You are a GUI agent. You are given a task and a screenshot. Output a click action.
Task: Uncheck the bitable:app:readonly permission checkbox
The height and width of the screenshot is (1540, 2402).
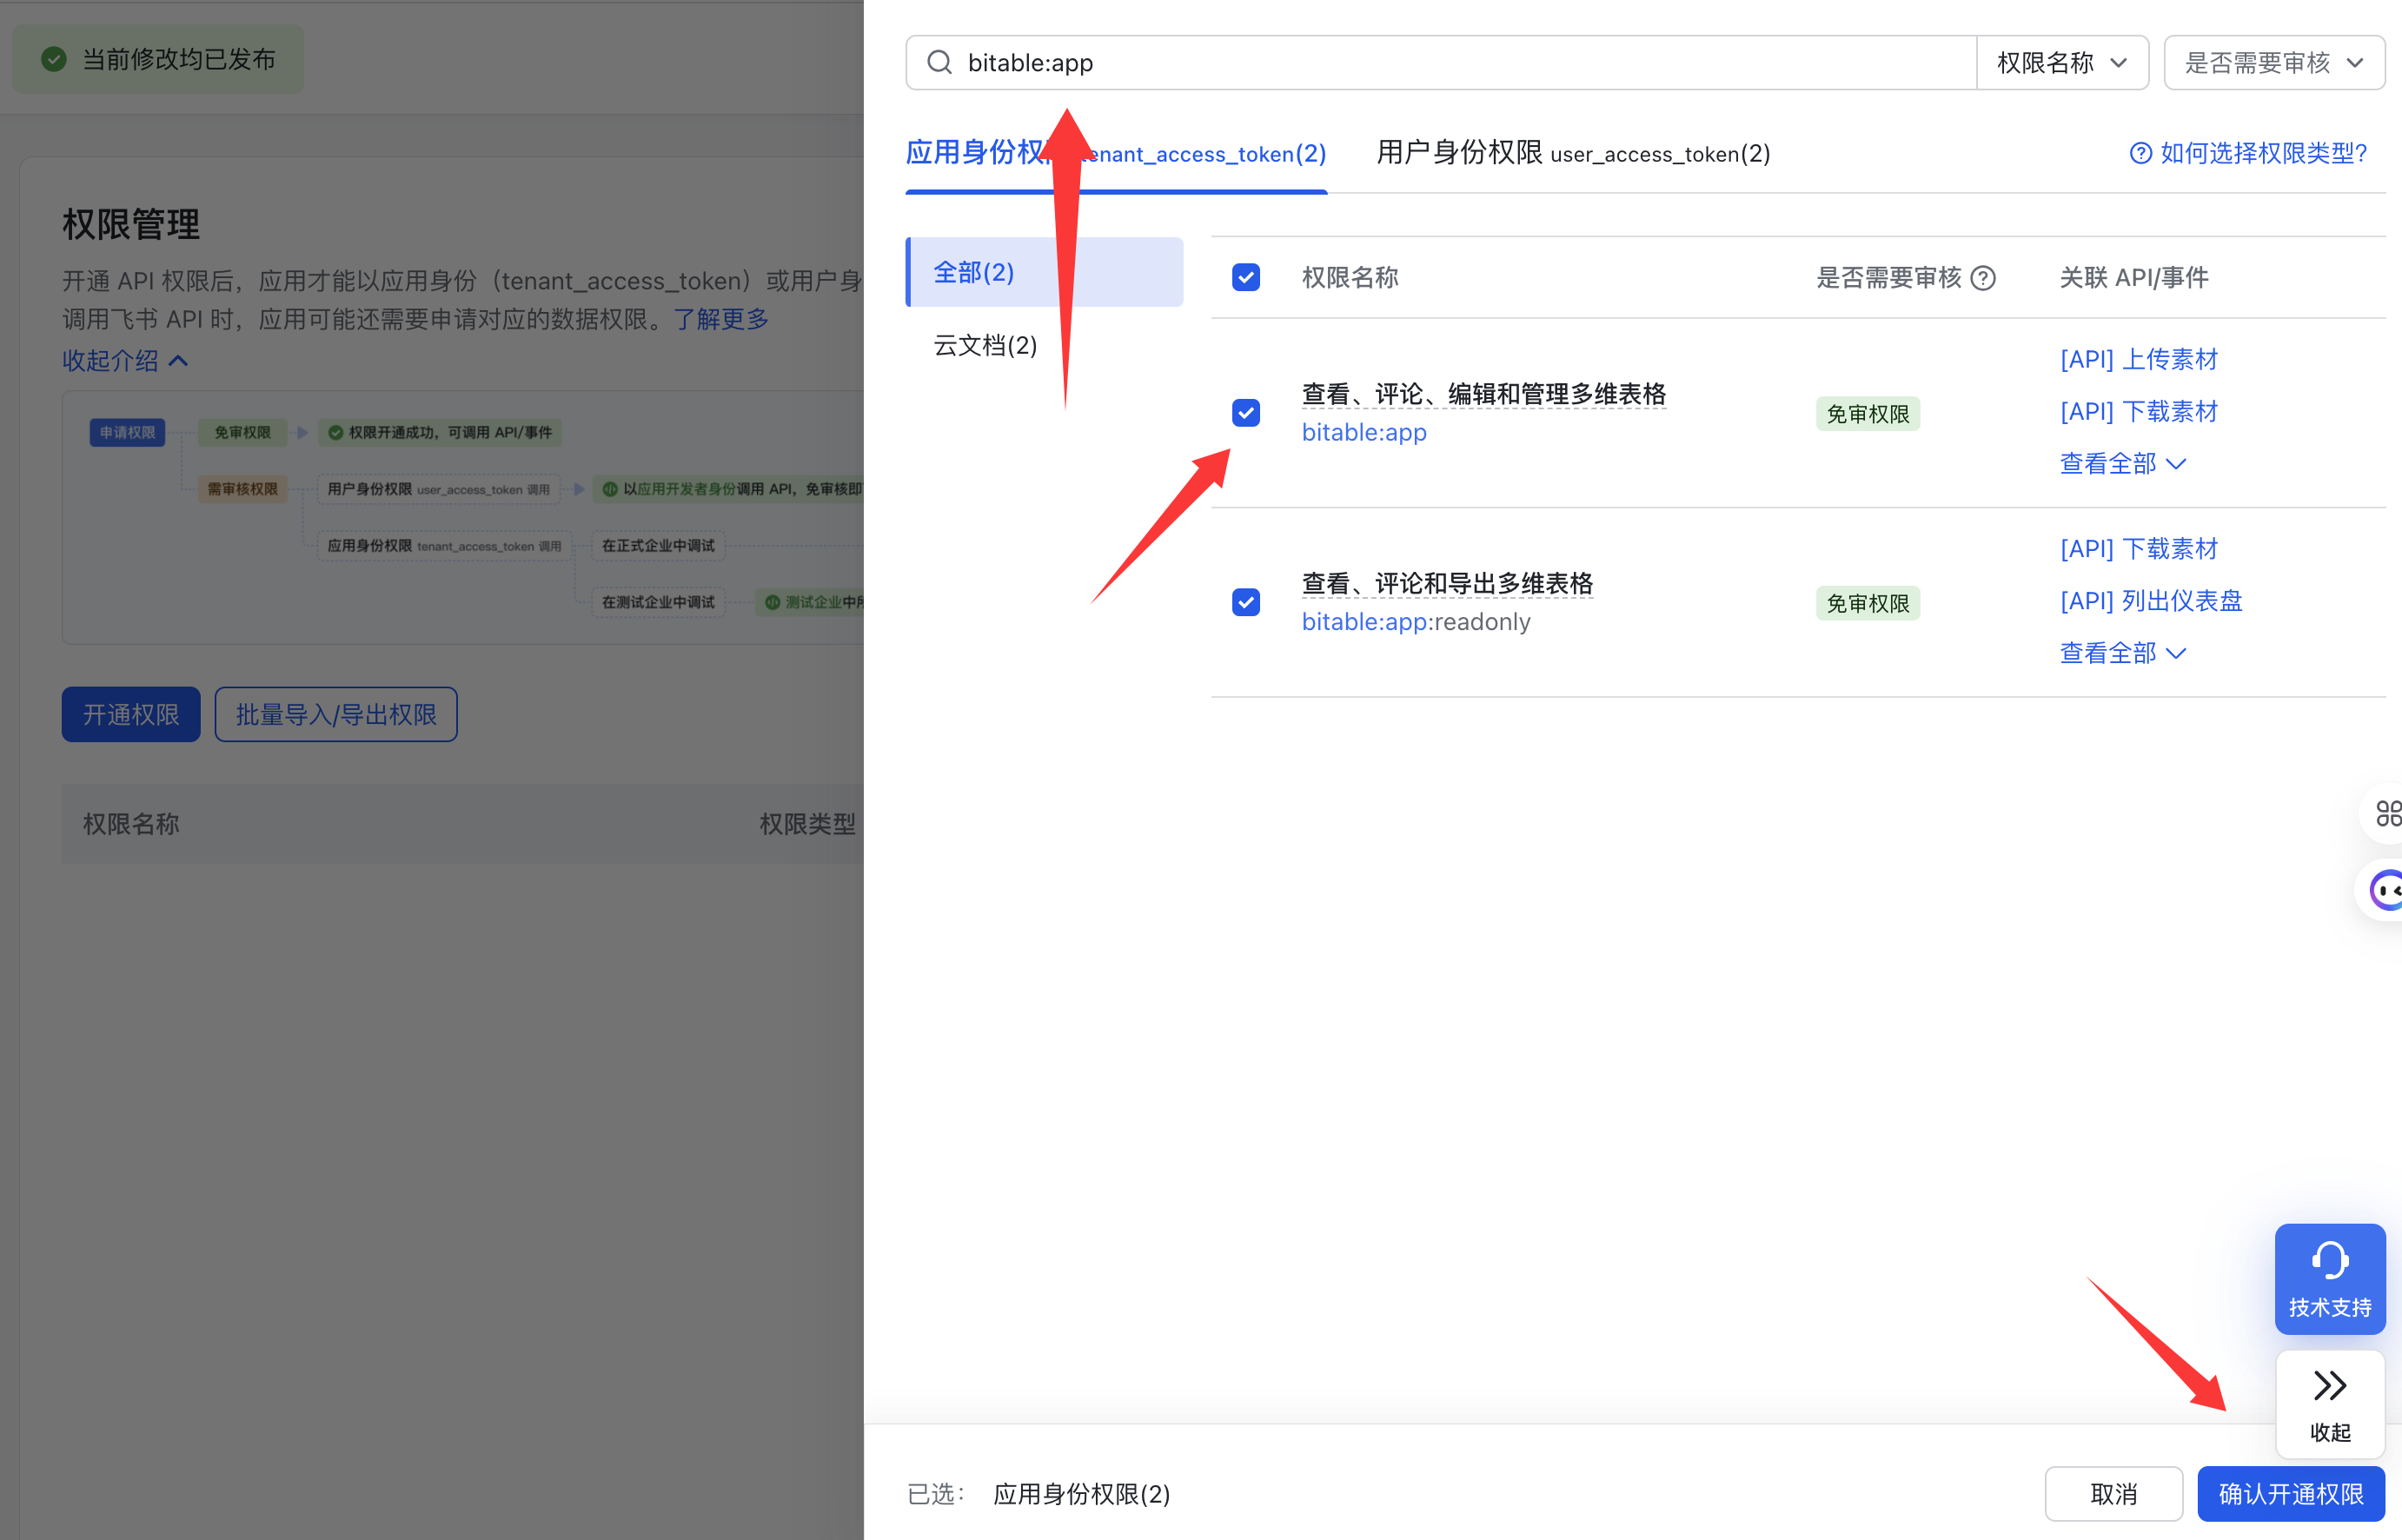(x=1245, y=602)
